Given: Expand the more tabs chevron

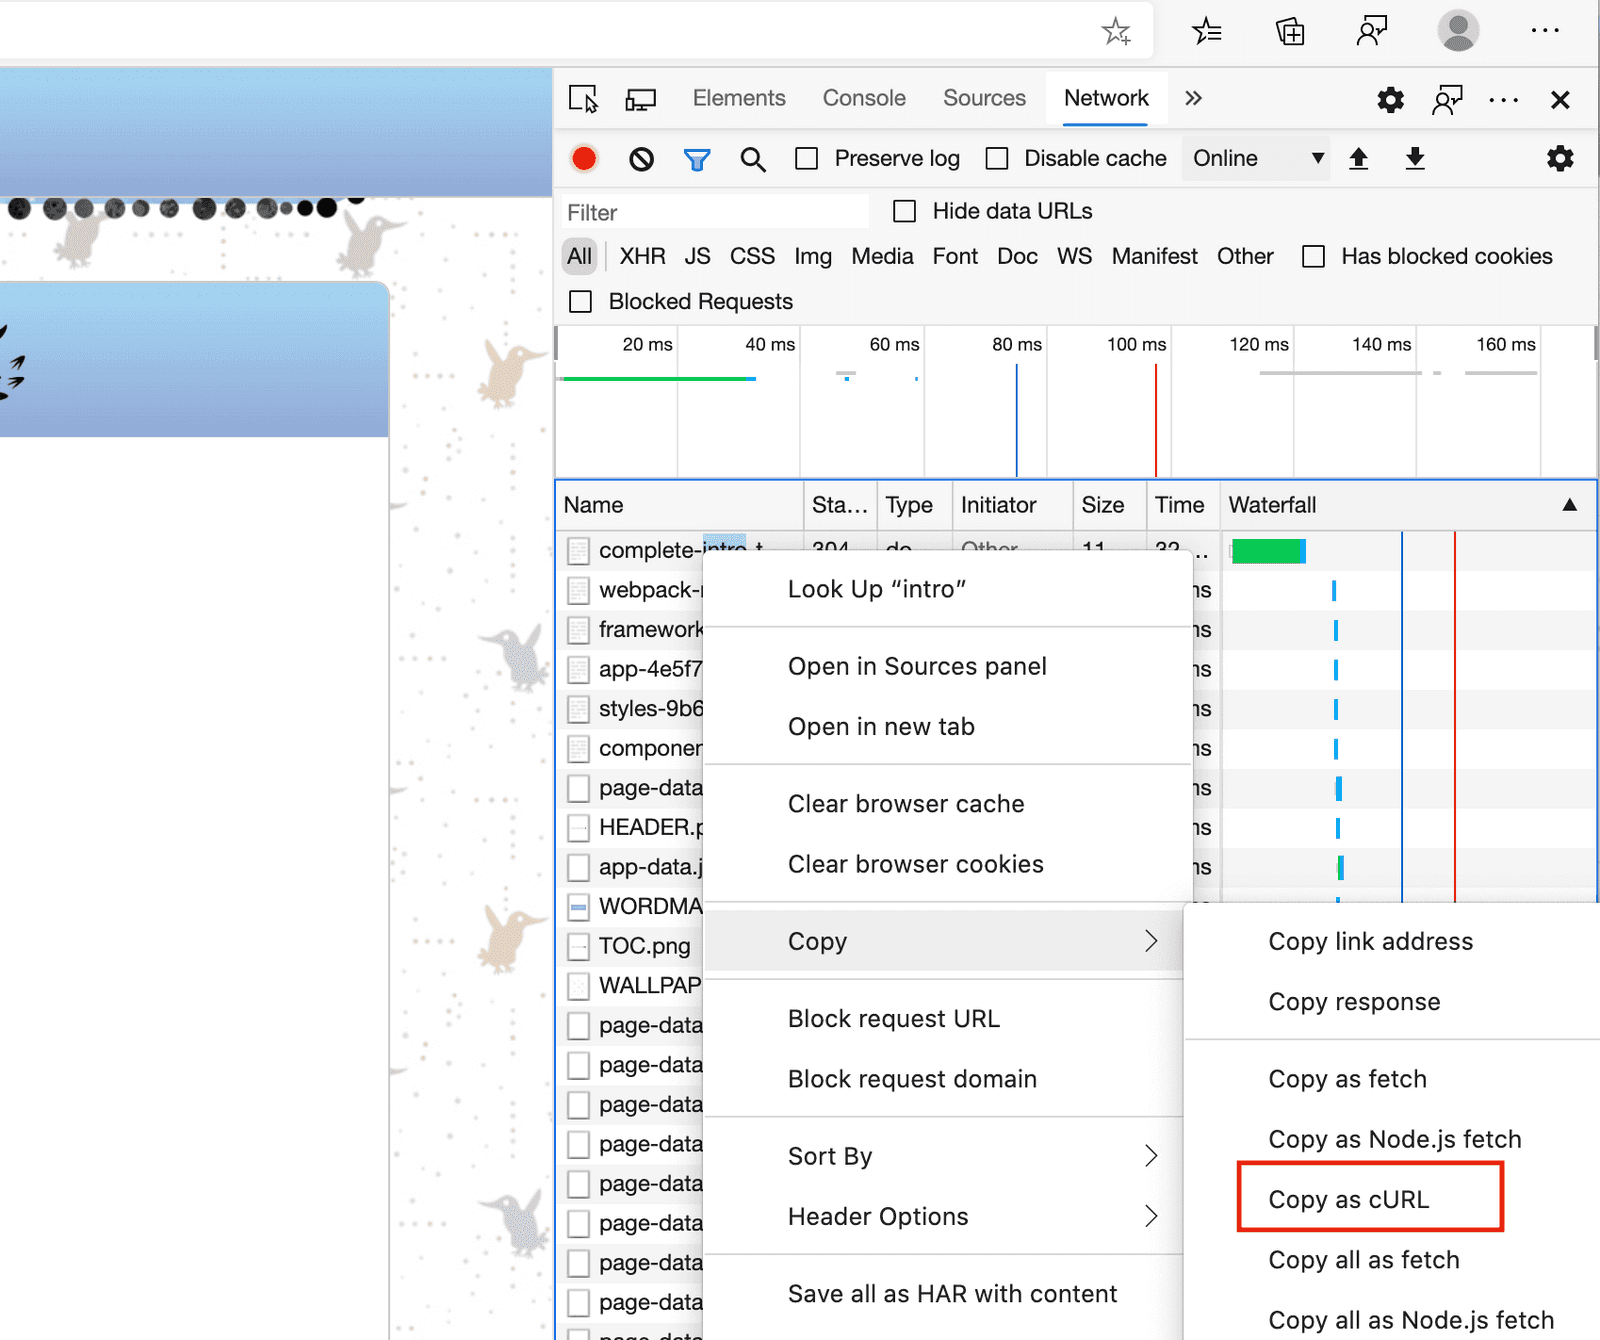Looking at the screenshot, I should (1193, 98).
